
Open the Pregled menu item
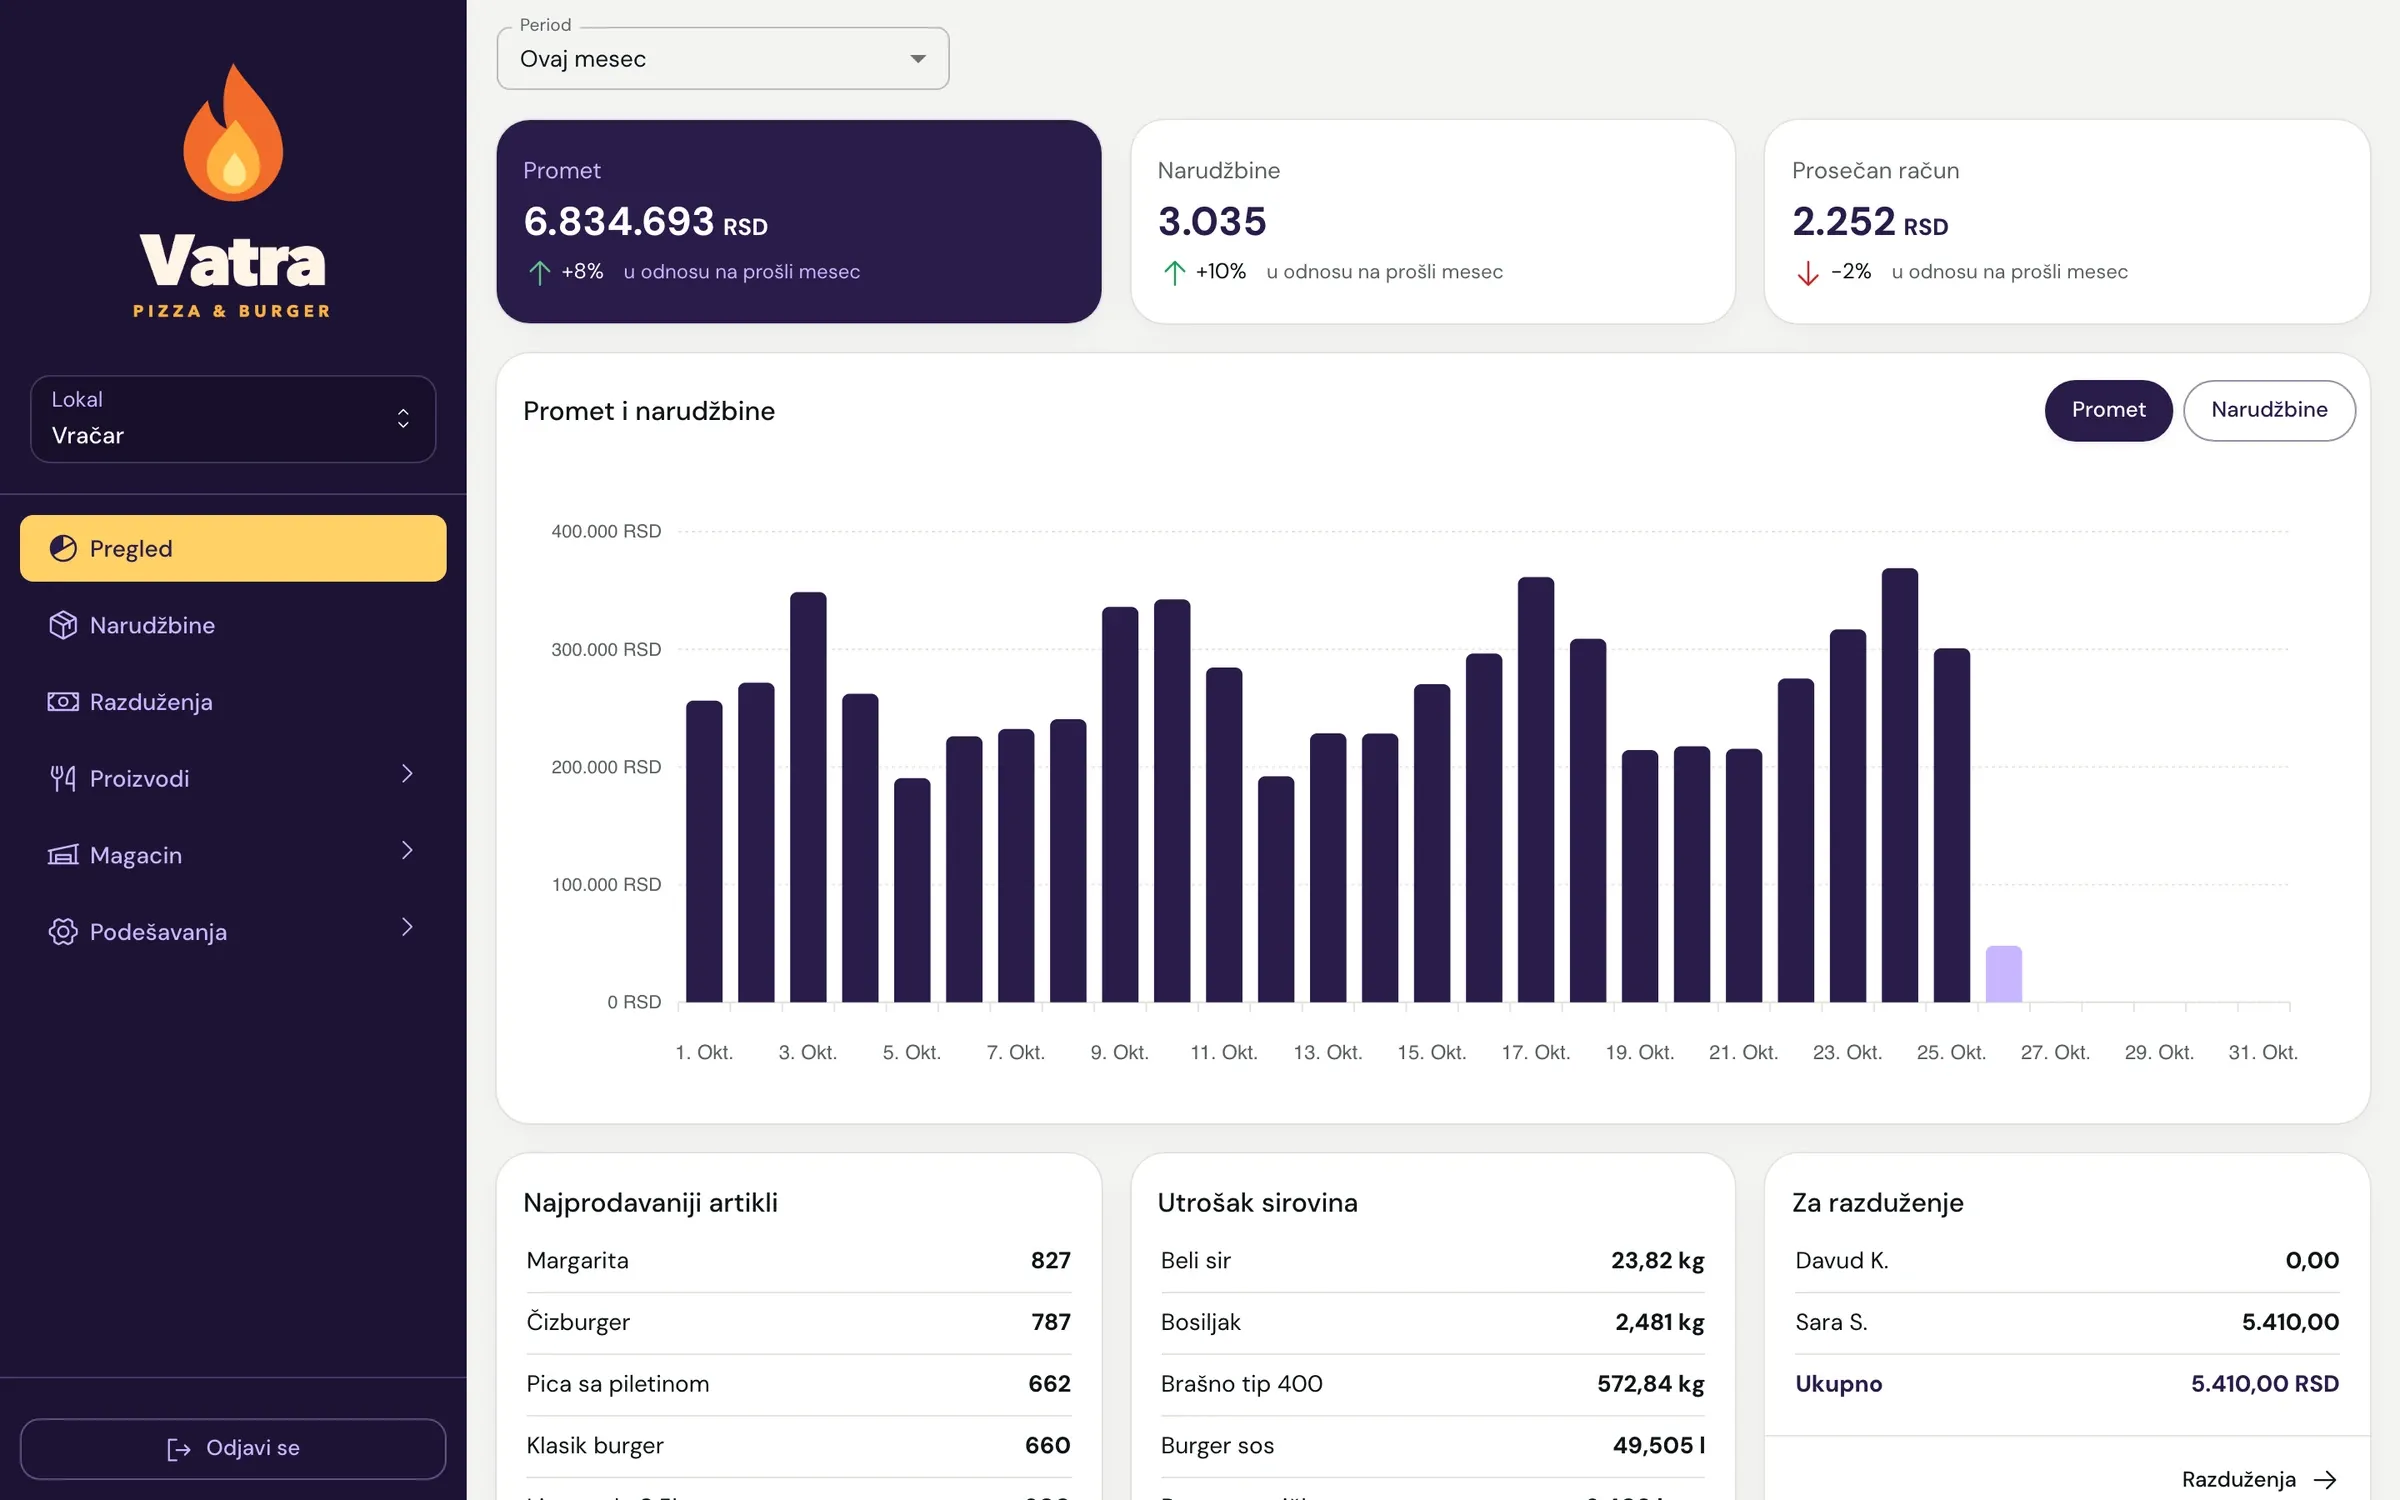point(233,548)
